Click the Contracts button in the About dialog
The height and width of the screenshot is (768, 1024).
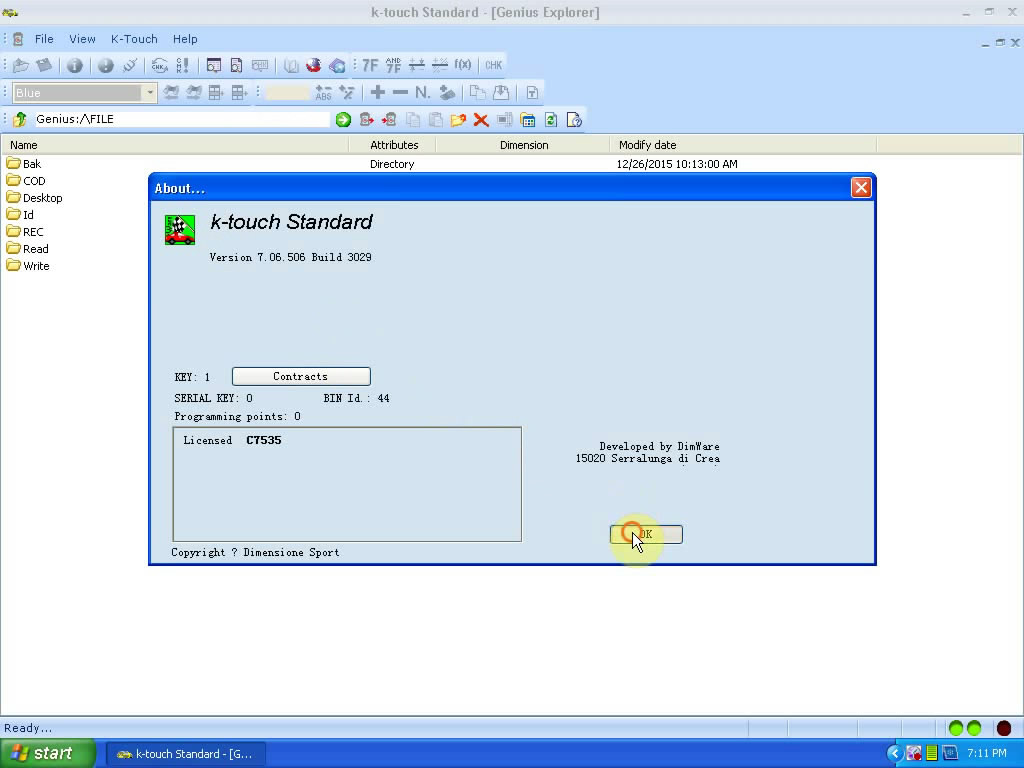[301, 376]
